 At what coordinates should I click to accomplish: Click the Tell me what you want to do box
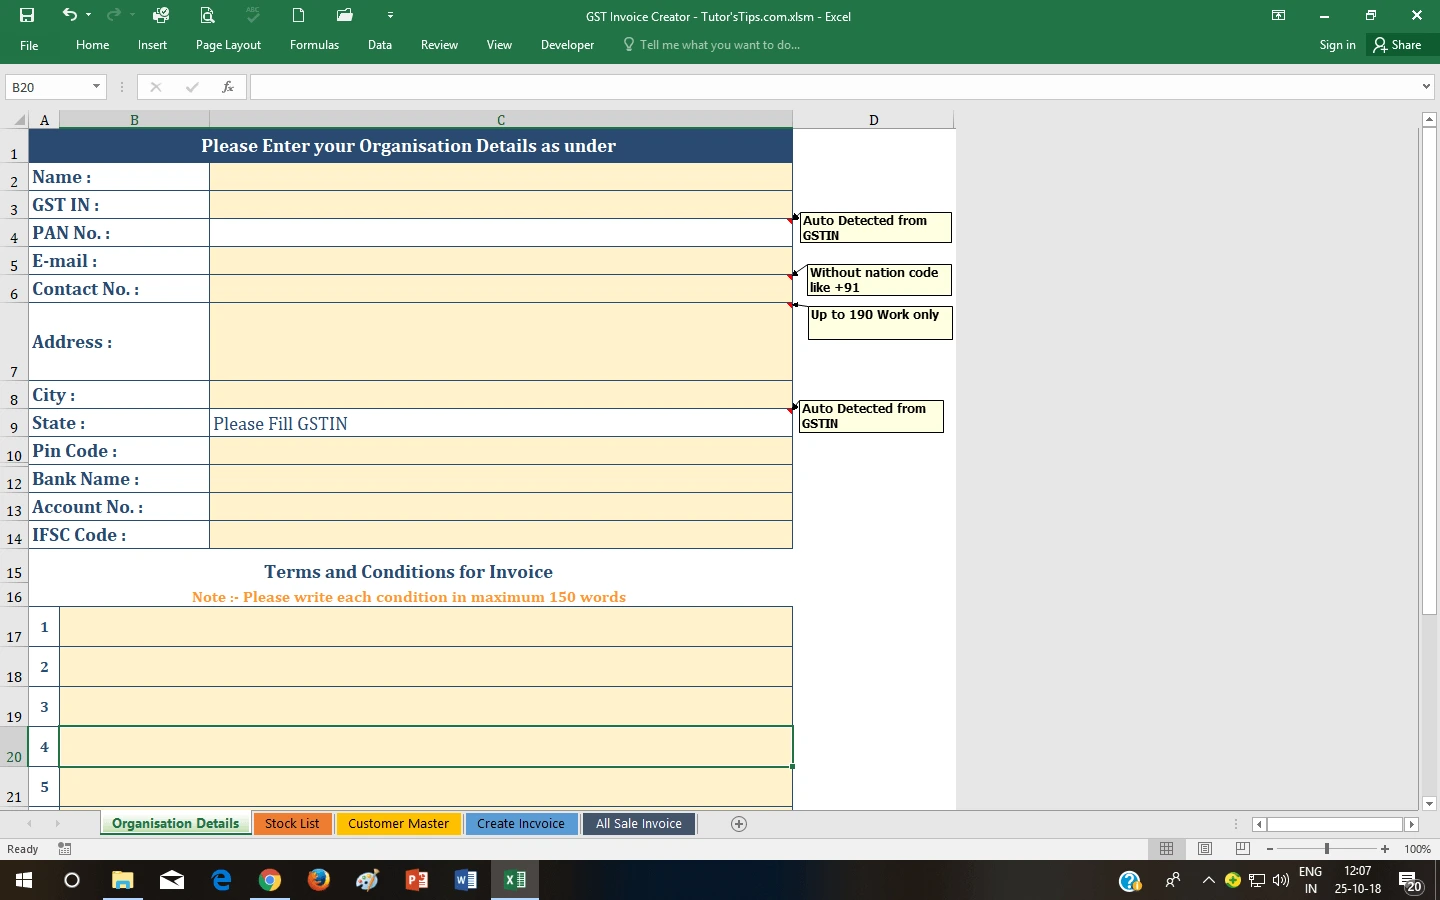(711, 45)
